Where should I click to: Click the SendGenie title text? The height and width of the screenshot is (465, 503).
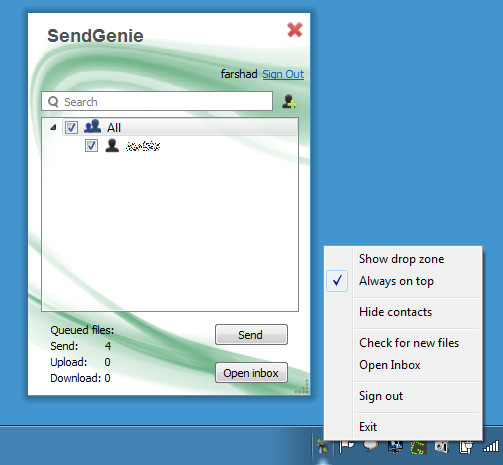(95, 36)
